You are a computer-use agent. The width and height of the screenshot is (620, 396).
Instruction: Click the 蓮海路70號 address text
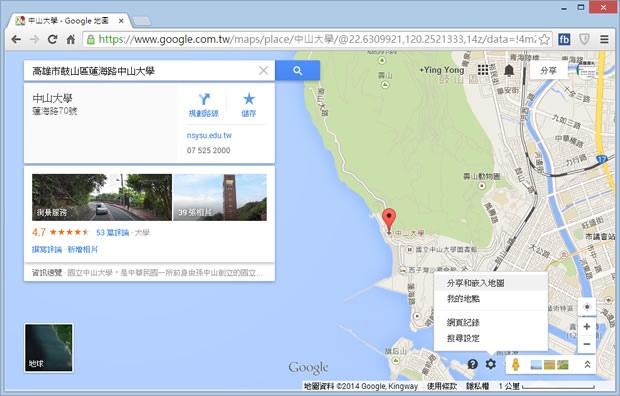pos(55,111)
